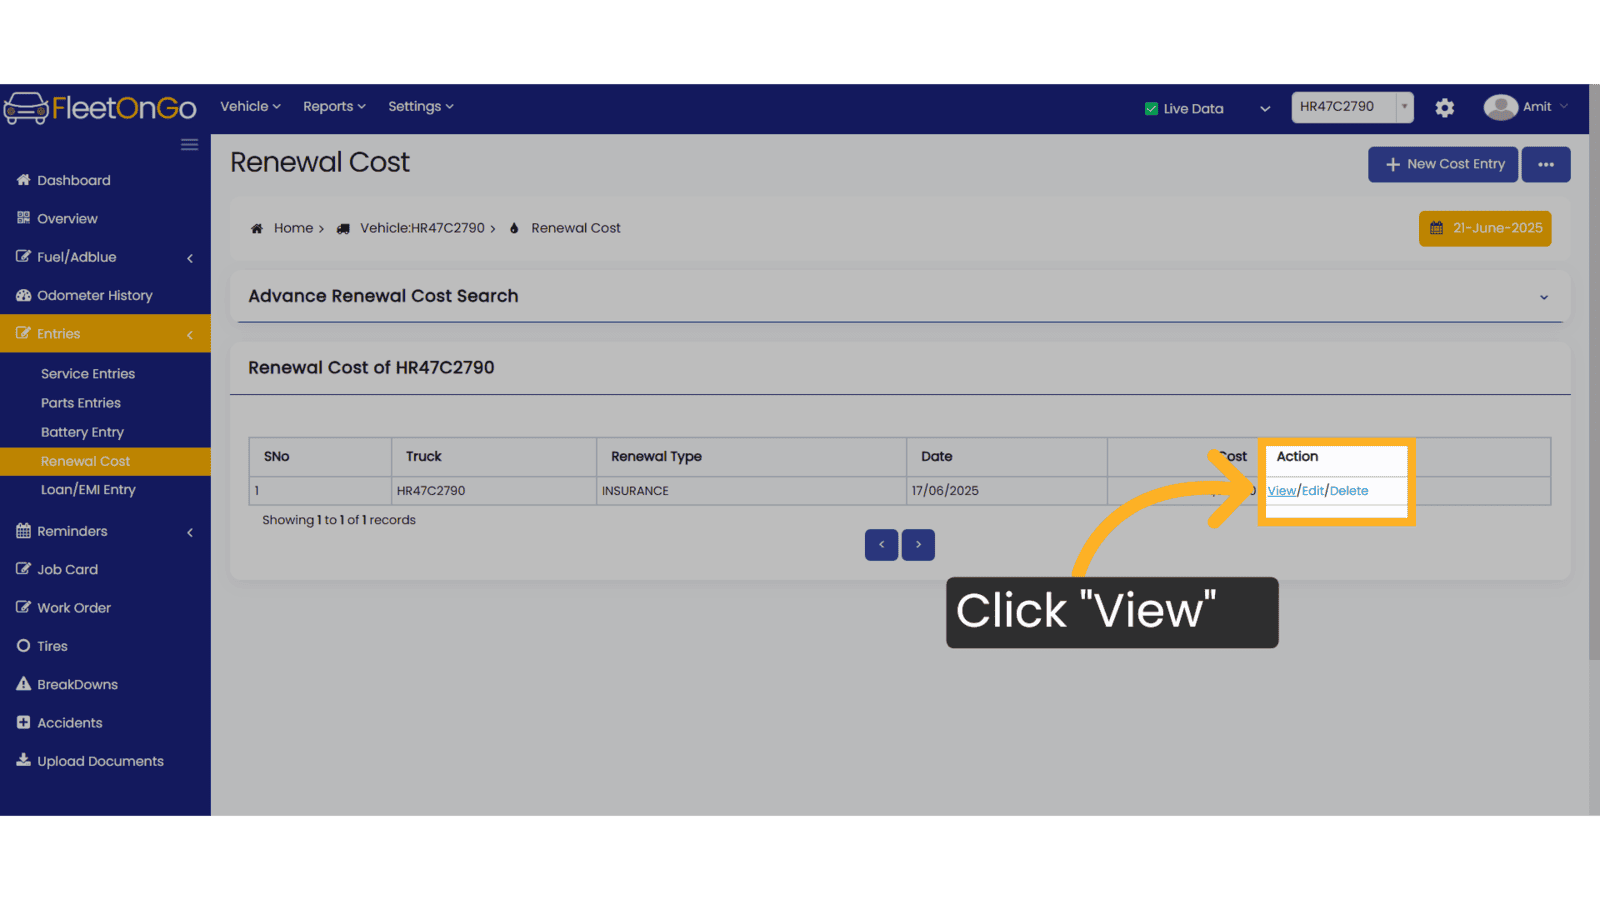Screen dimensions: 1600x900
Task: Click the Overview grid icon
Action: (23, 218)
